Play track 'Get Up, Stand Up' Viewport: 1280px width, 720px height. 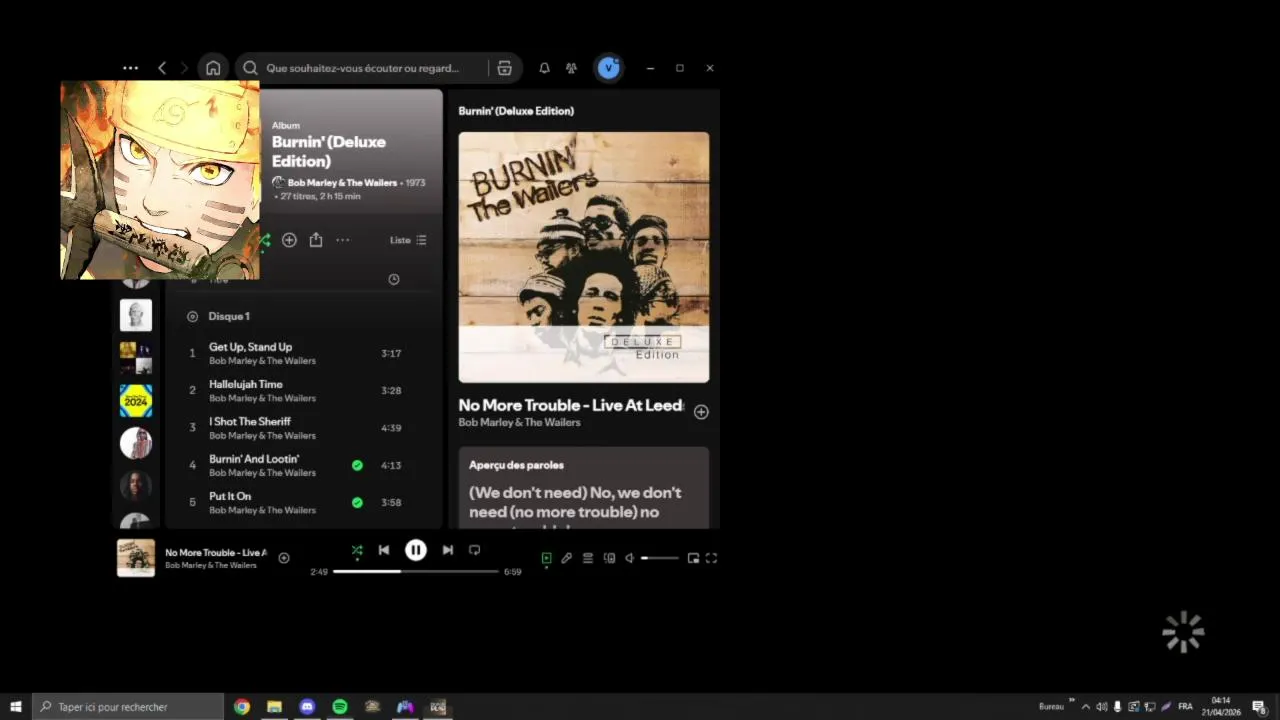point(250,347)
